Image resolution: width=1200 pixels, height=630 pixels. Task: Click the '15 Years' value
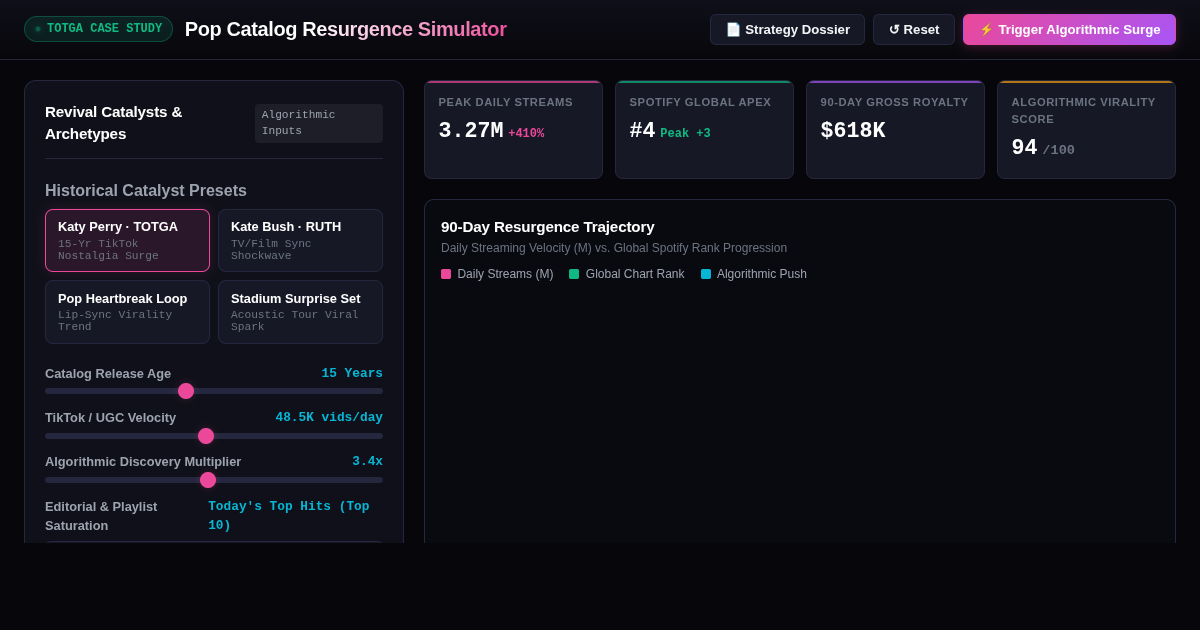click(352, 373)
